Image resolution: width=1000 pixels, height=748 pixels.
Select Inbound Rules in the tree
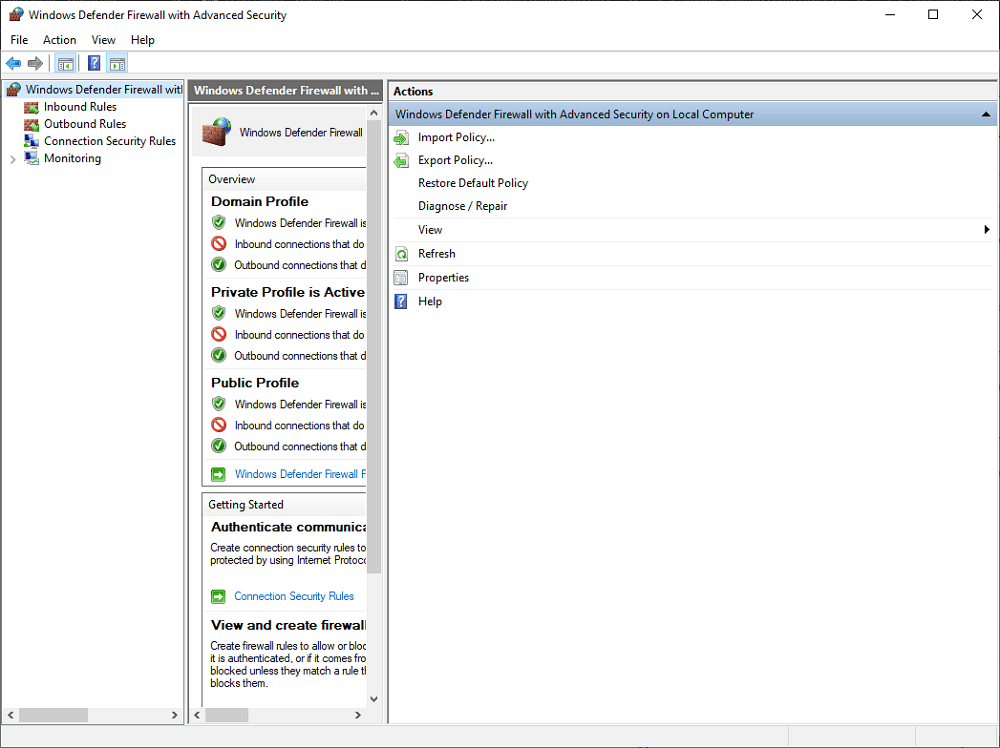click(80, 107)
